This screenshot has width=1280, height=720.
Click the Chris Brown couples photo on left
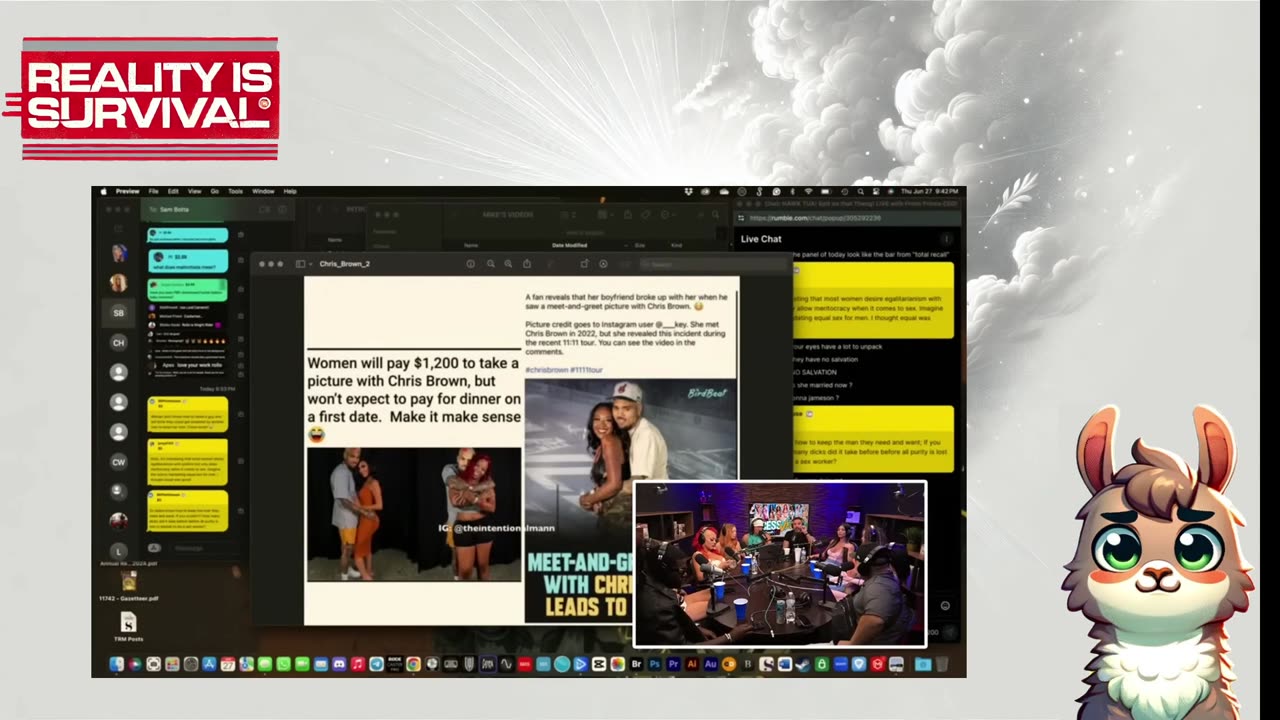[x=414, y=514]
